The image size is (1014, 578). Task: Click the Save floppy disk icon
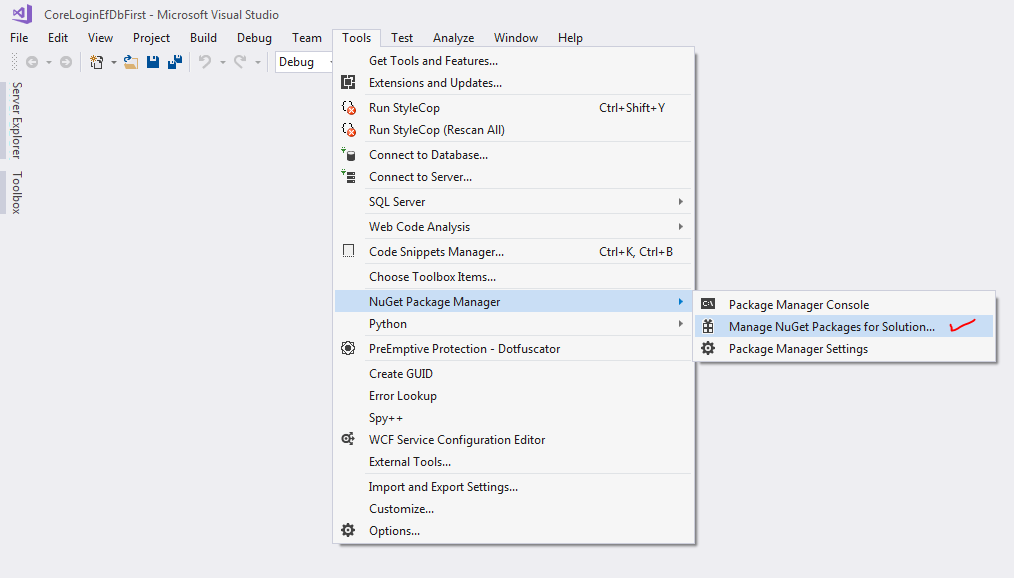[153, 62]
